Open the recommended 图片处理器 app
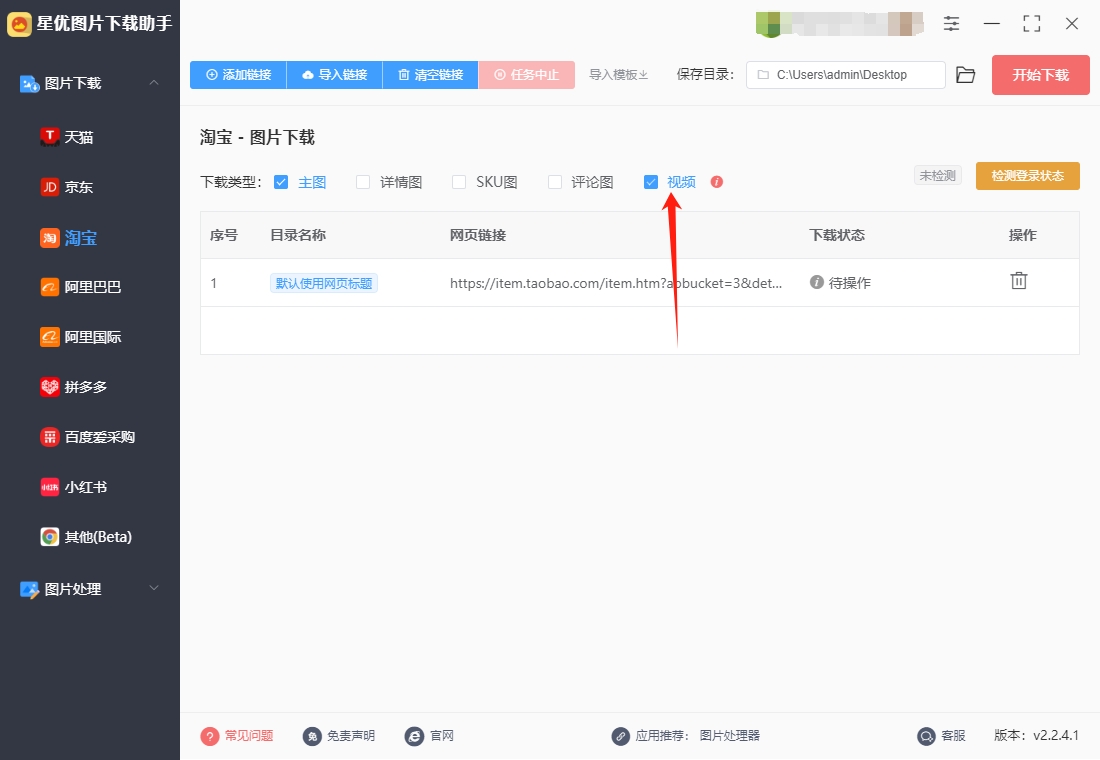 pyautogui.click(x=730, y=735)
